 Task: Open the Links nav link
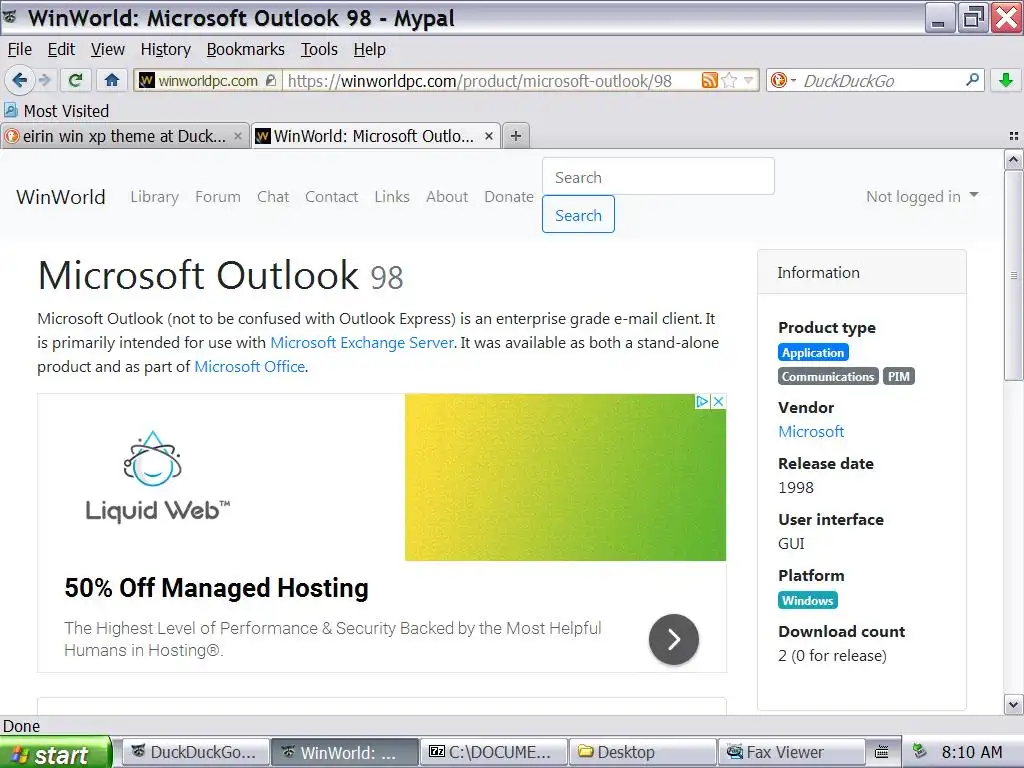(x=392, y=197)
